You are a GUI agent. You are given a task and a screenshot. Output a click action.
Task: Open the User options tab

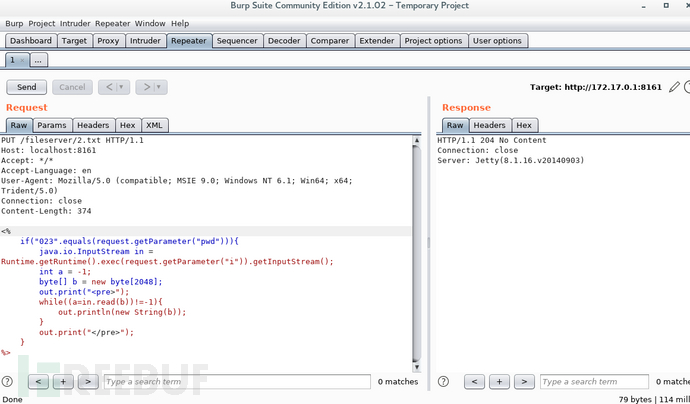(x=497, y=41)
